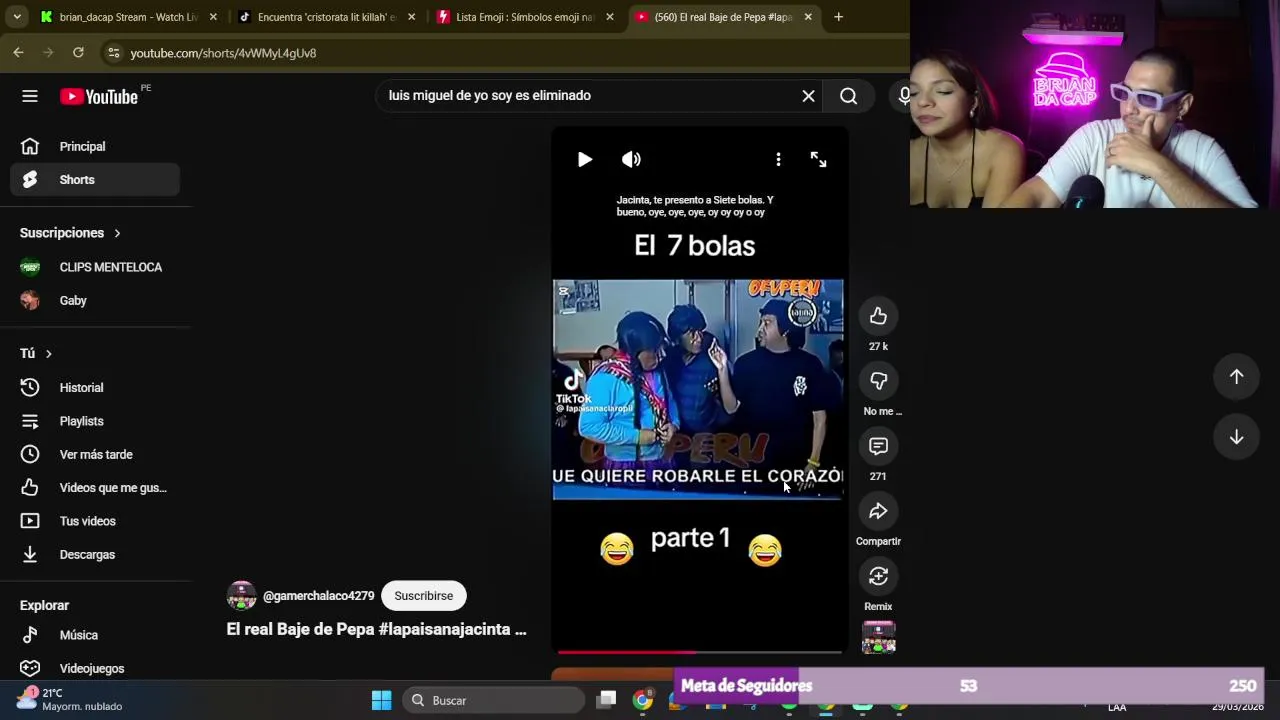This screenshot has width=1280, height=720.
Task: Open Chrome from the taskbar
Action: coord(643,700)
